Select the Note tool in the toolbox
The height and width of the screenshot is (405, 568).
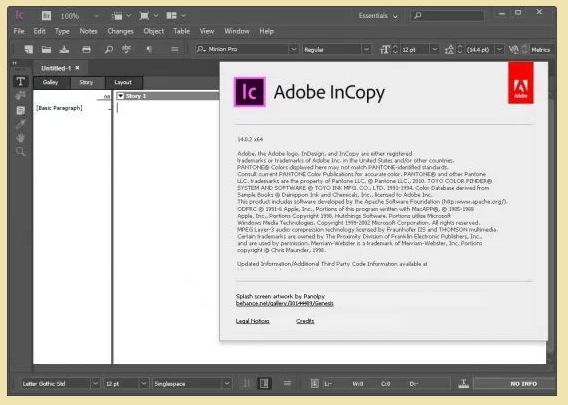click(x=21, y=110)
